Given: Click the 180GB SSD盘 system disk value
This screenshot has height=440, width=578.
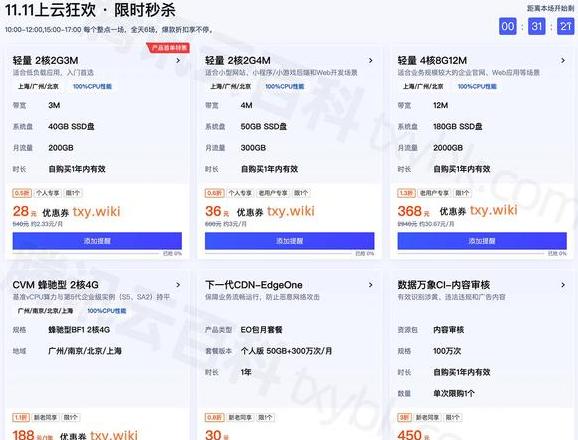Looking at the screenshot, I should [457, 127].
